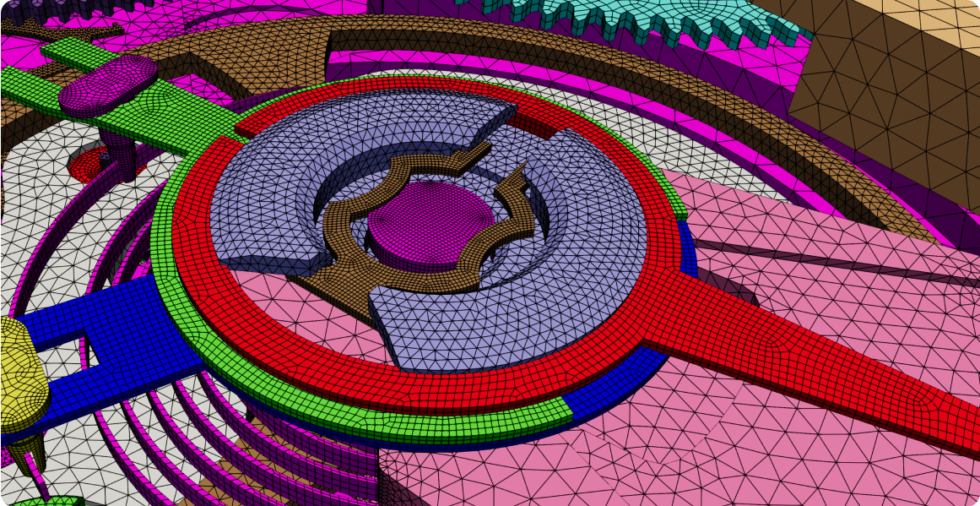
Task: Select the lavender lower arc segment
Action: (x=500, y=320)
